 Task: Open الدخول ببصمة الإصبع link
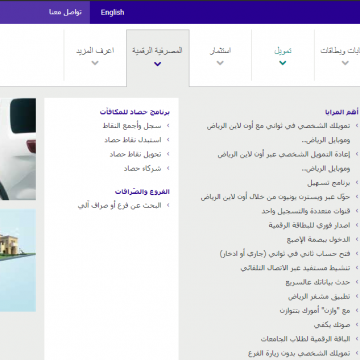318,239
